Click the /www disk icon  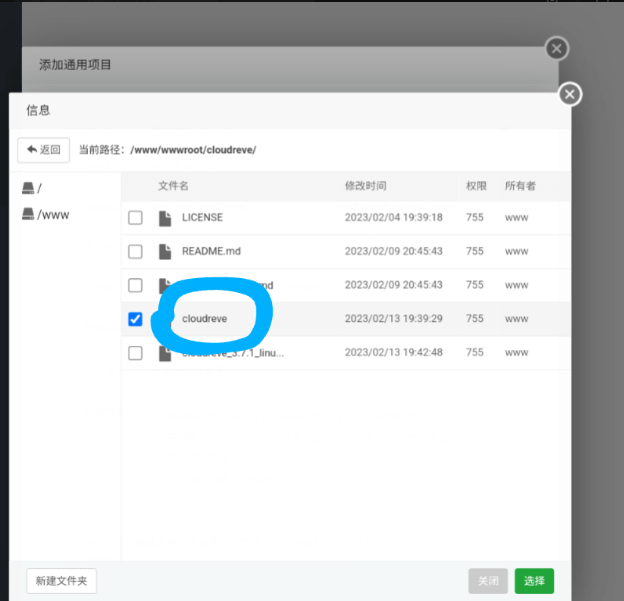pos(28,214)
